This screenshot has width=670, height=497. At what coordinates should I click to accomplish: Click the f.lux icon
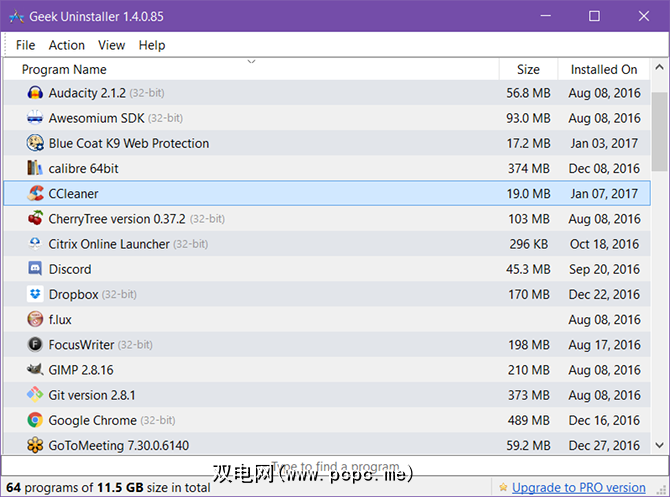point(35,319)
